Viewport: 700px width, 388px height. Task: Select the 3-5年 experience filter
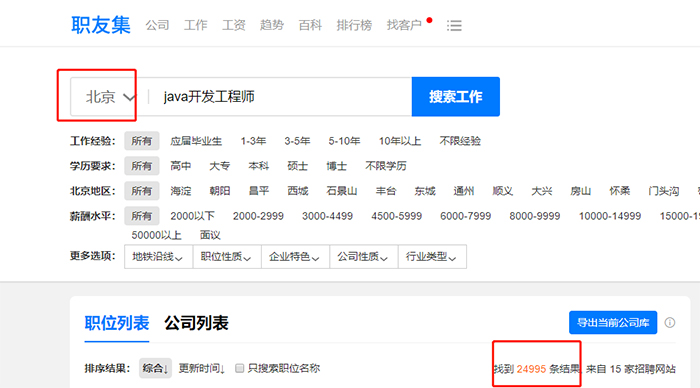(x=297, y=141)
